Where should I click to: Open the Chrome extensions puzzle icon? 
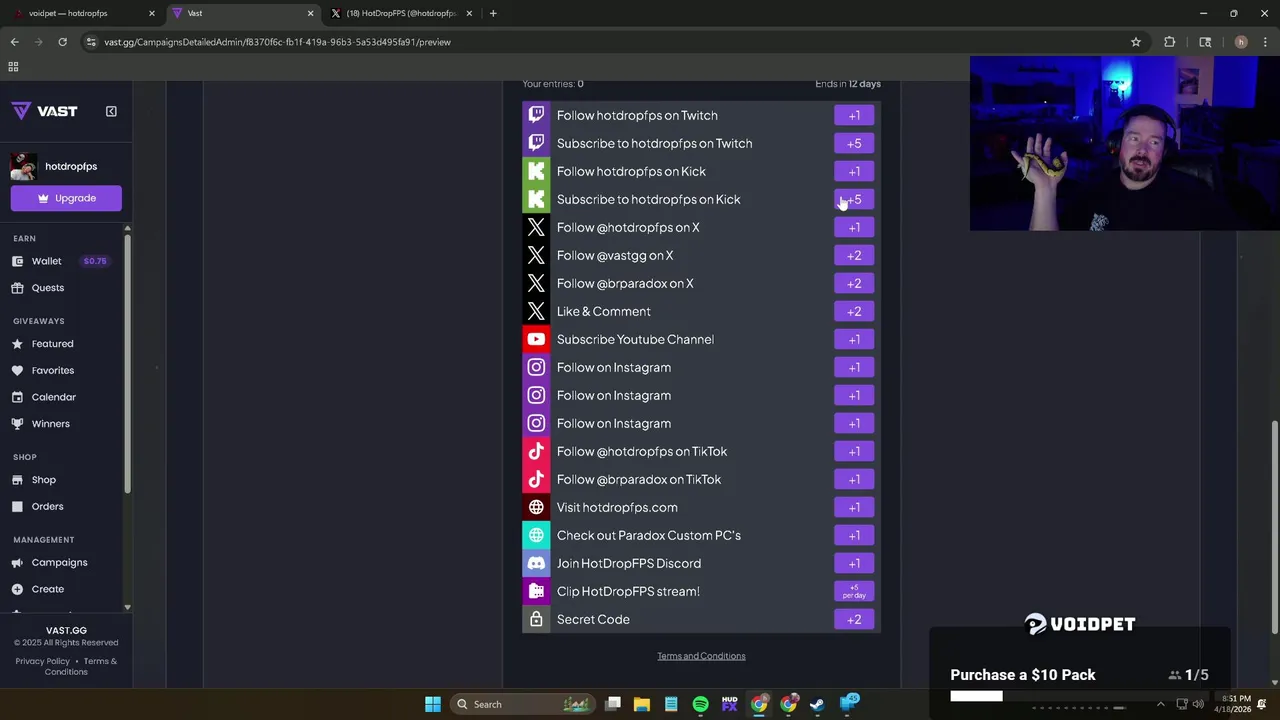click(1169, 42)
